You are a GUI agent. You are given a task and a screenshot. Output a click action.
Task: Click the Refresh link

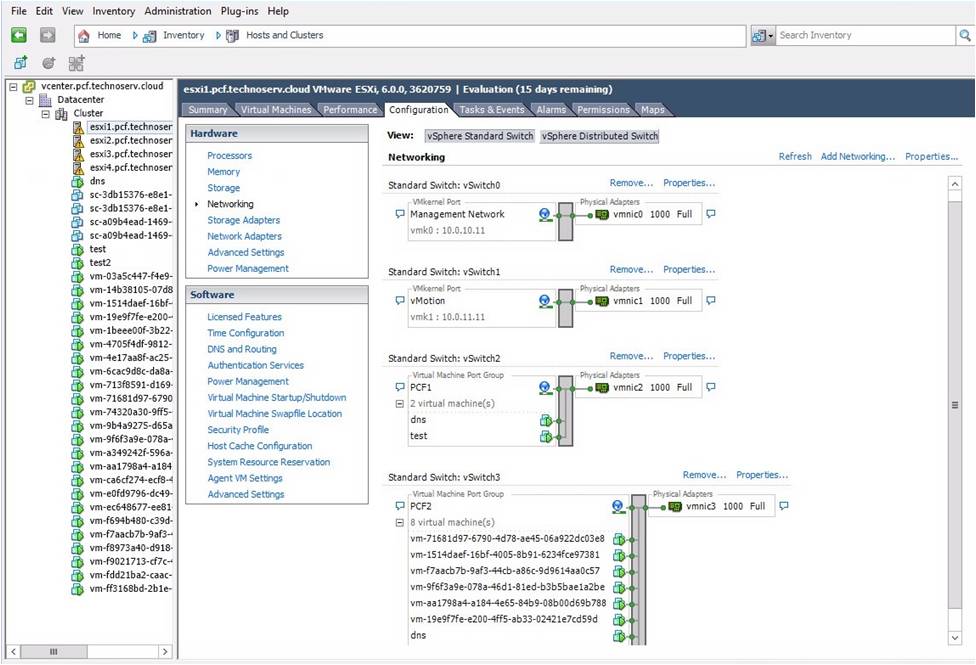(x=795, y=157)
